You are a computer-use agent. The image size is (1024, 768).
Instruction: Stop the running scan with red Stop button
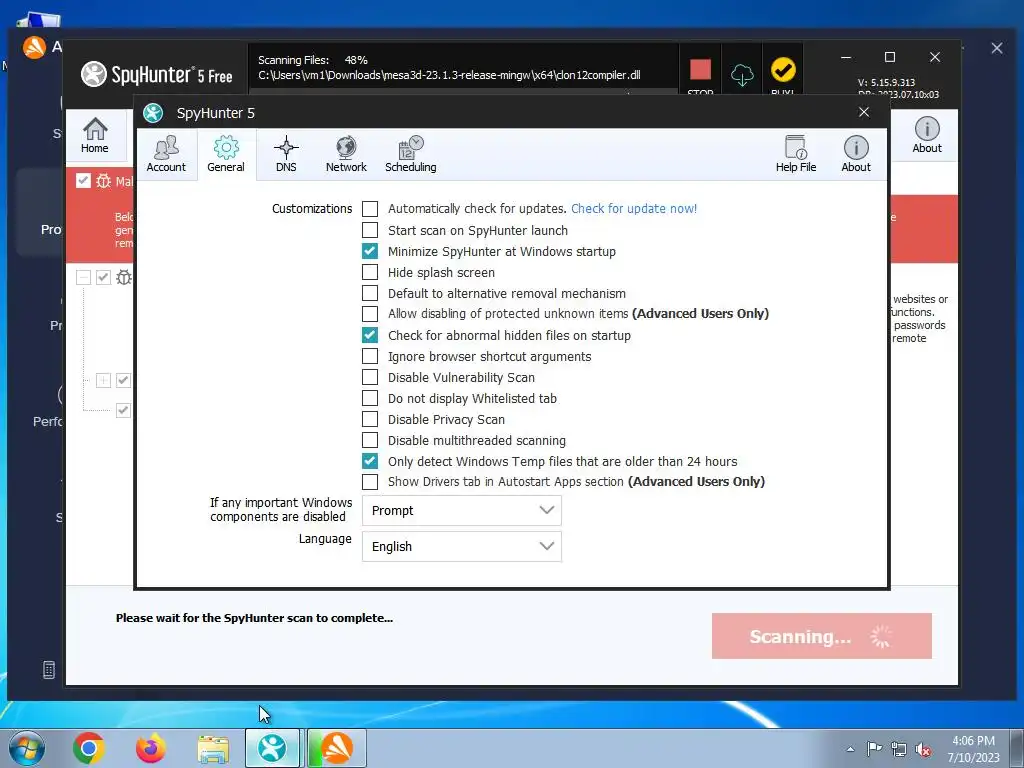700,70
